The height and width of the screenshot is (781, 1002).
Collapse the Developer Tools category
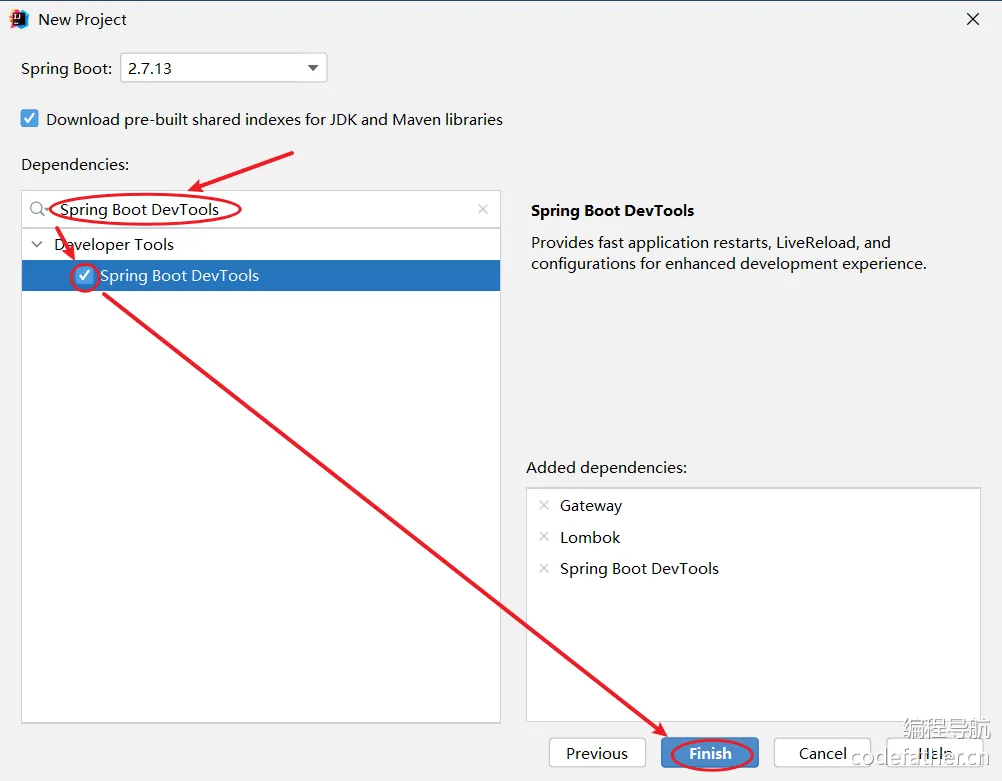(x=37, y=244)
